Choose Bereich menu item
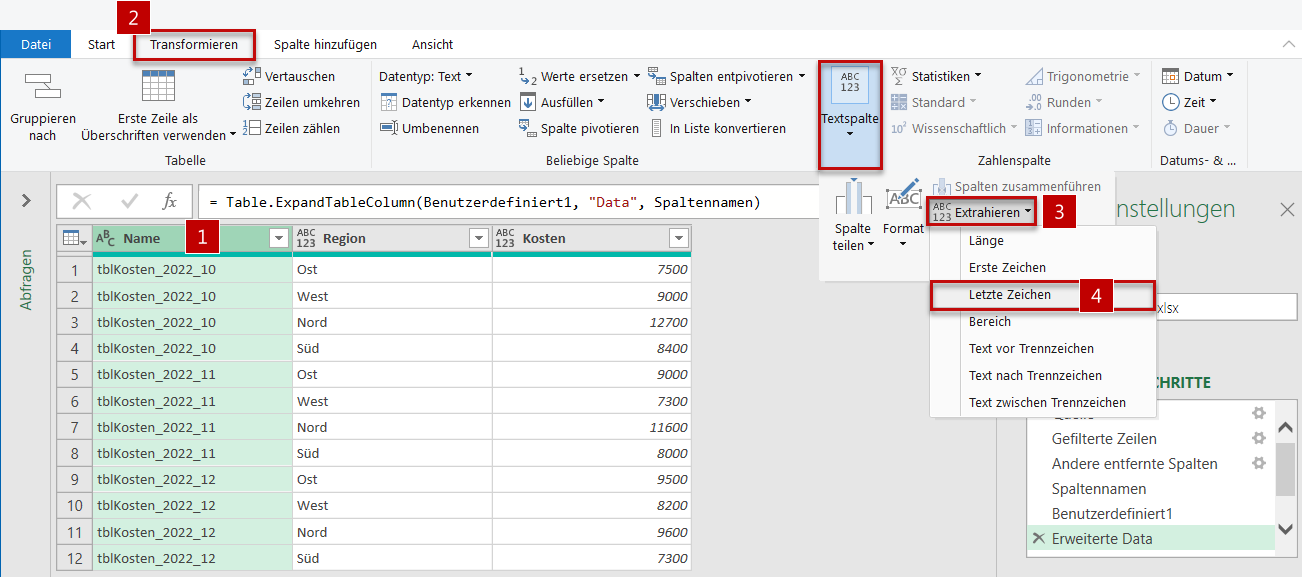This screenshot has width=1302, height=577. pos(1042,321)
